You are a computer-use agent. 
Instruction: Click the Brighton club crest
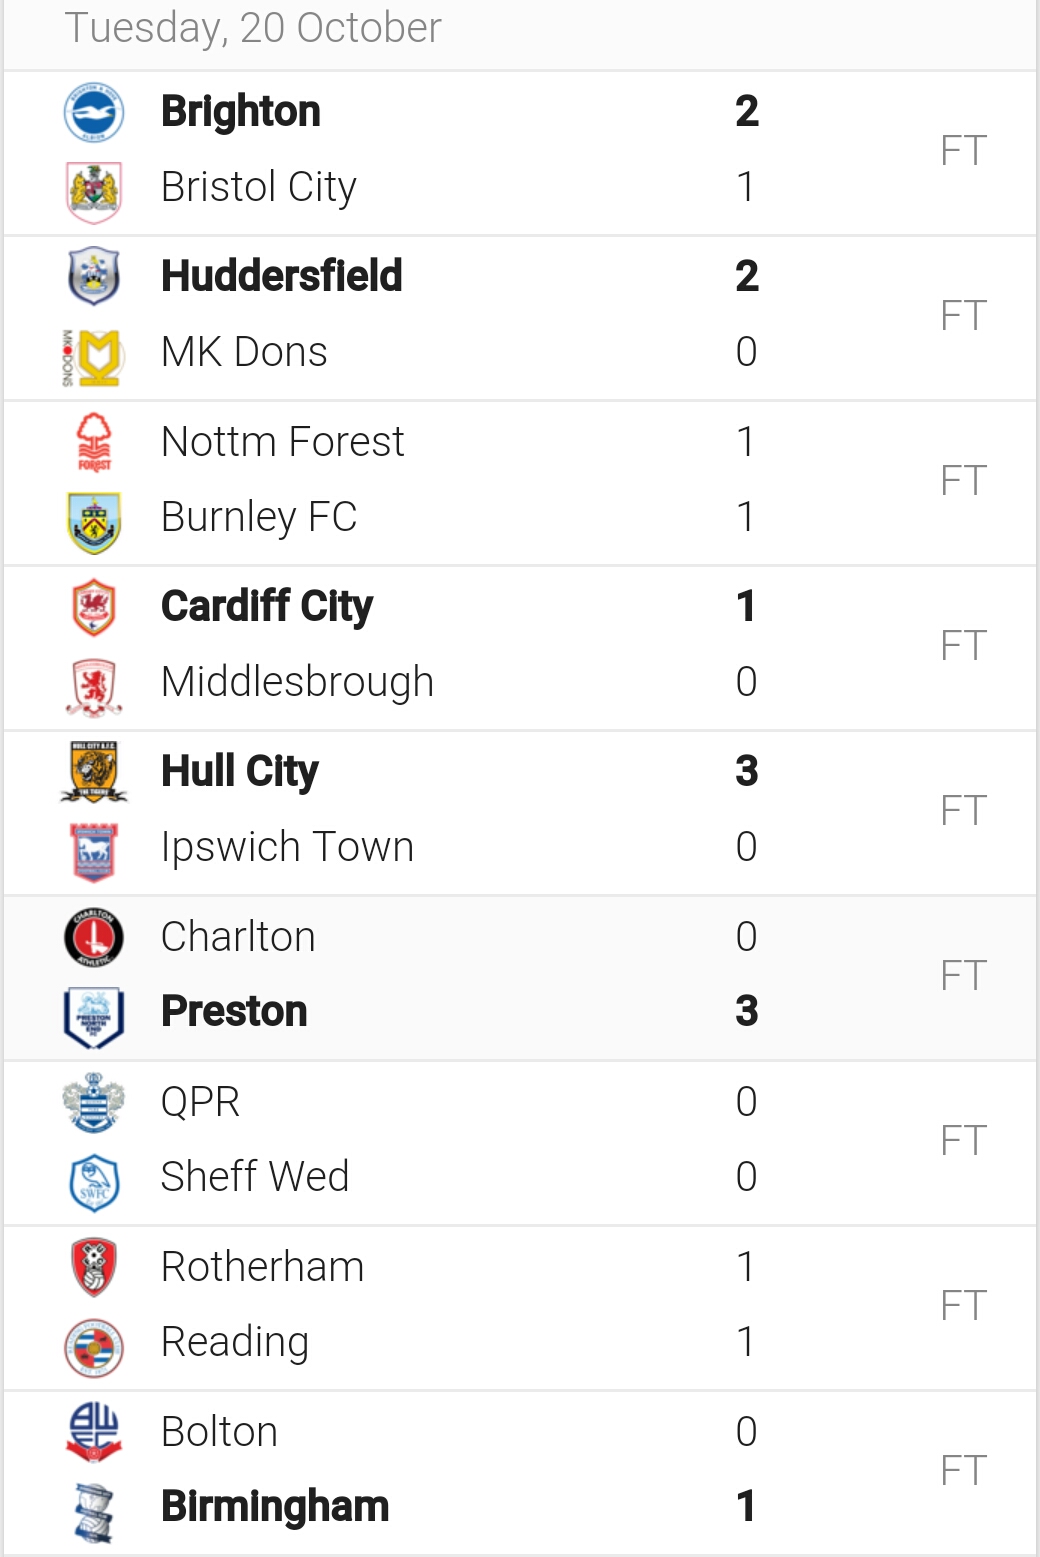[x=94, y=112]
